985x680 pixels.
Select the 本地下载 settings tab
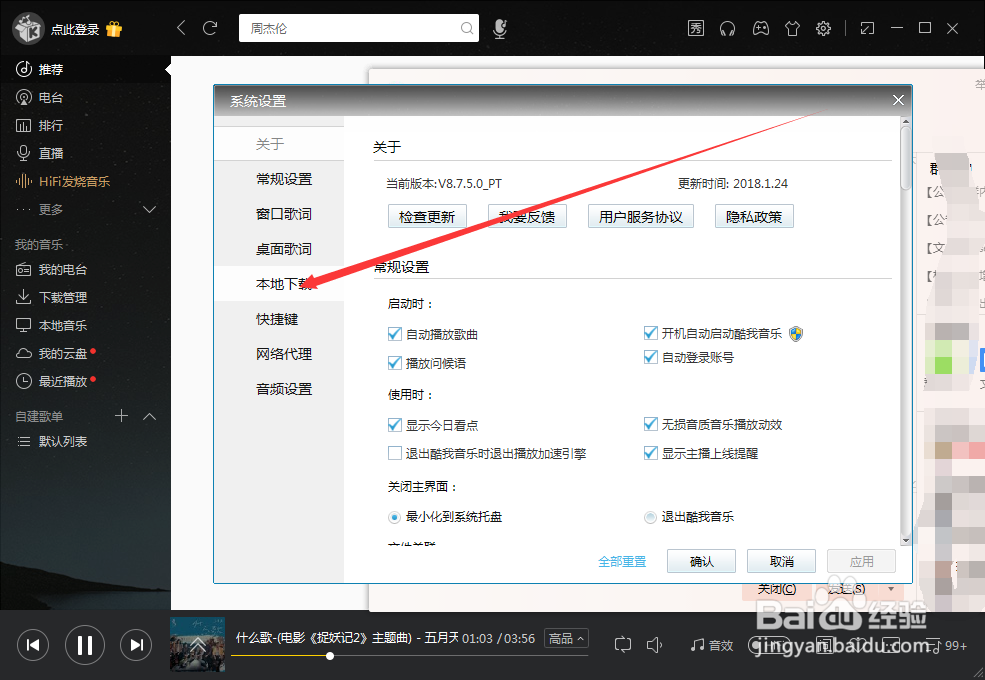point(279,284)
